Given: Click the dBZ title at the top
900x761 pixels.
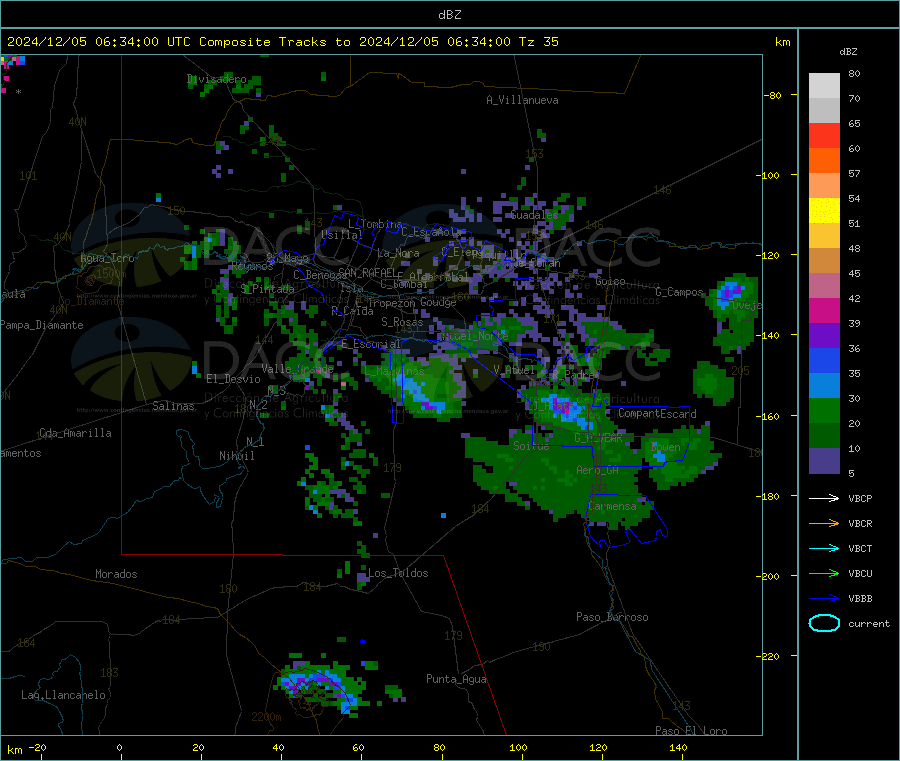Looking at the screenshot, I should [449, 15].
